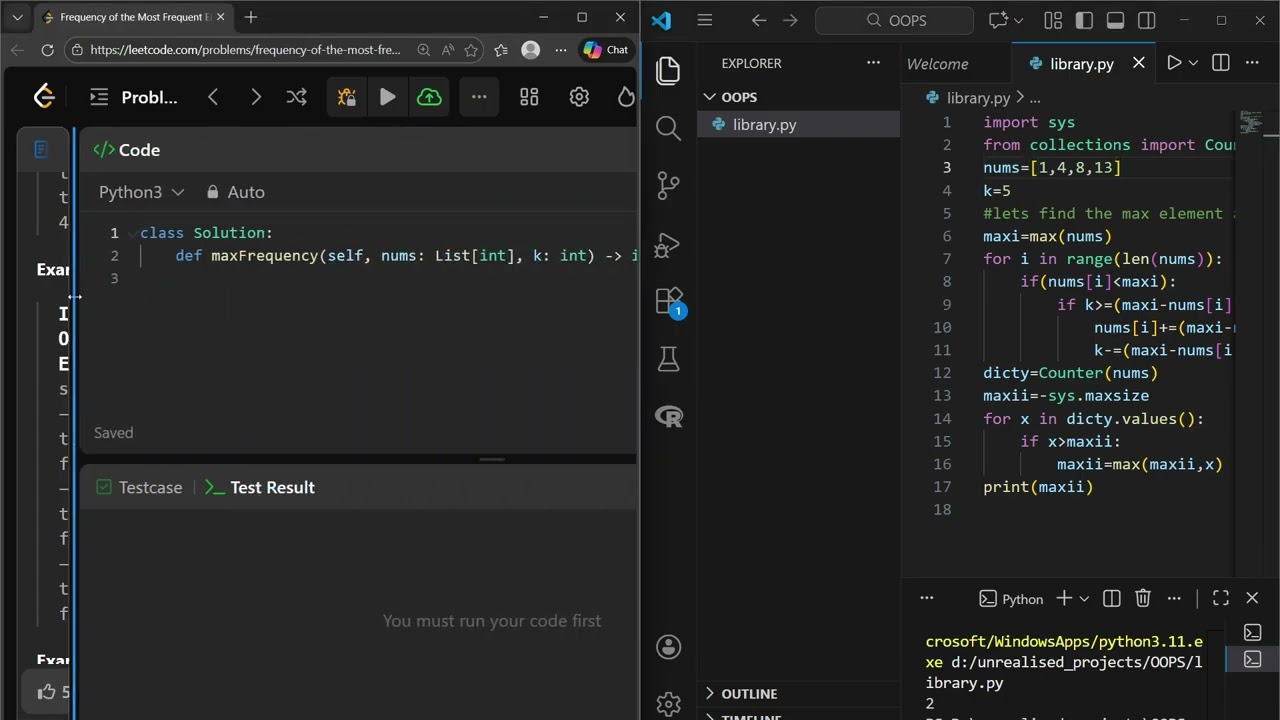Submit solution with the cloud upload icon
1280x720 pixels.
[x=429, y=97]
